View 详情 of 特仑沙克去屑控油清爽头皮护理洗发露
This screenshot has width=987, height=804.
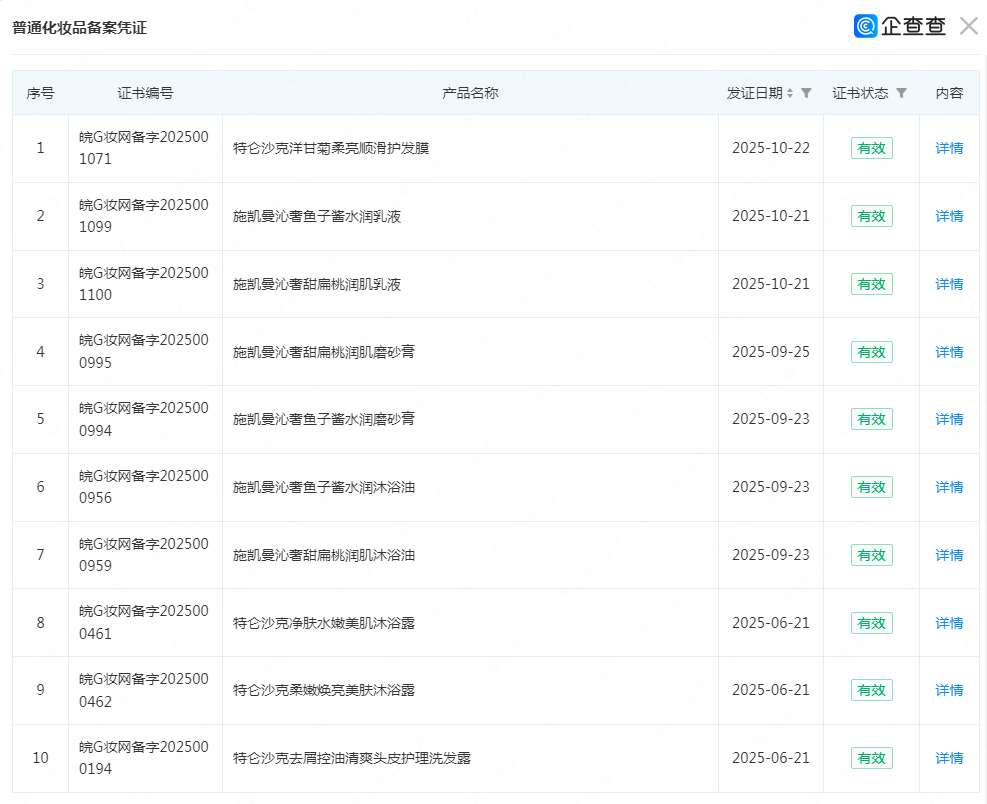tap(949, 758)
